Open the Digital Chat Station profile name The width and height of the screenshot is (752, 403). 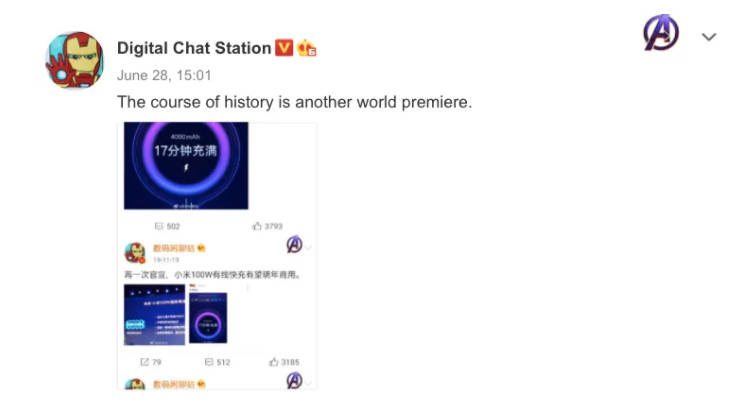coord(194,48)
